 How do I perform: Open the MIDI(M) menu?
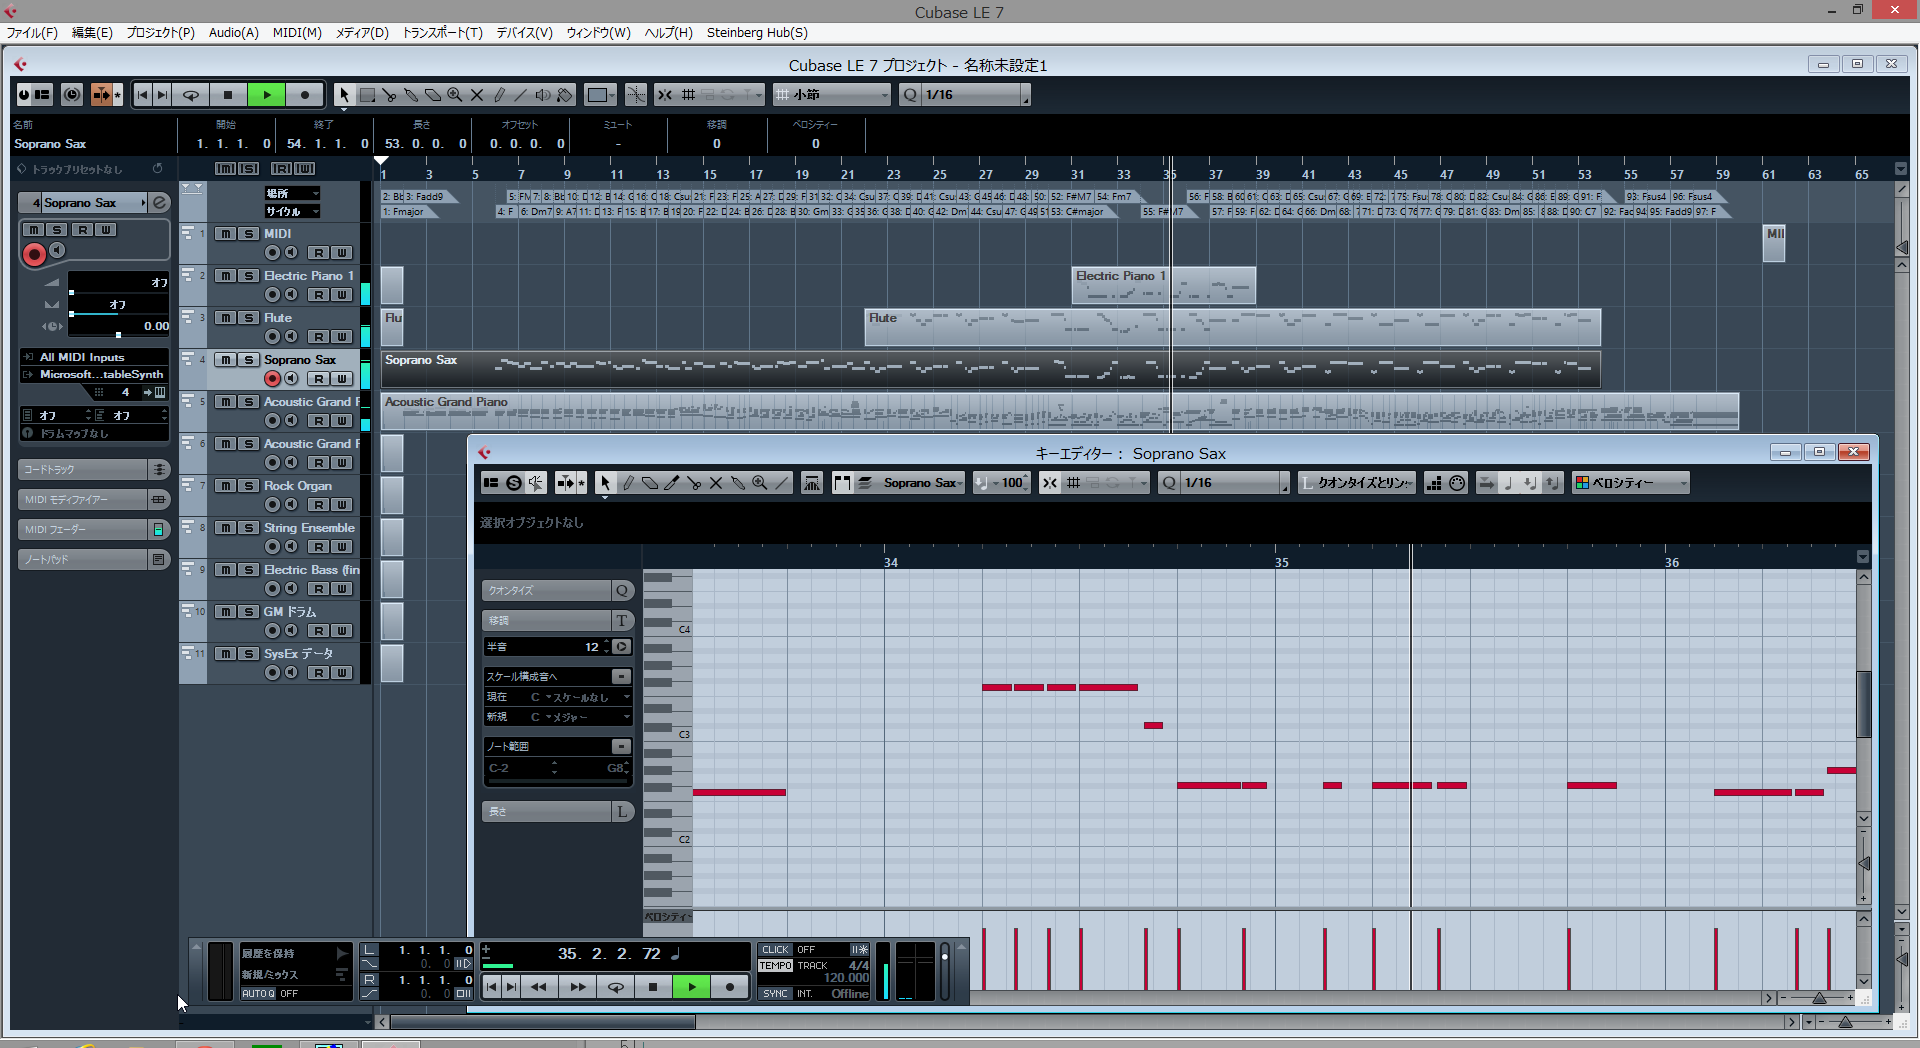tap(297, 32)
